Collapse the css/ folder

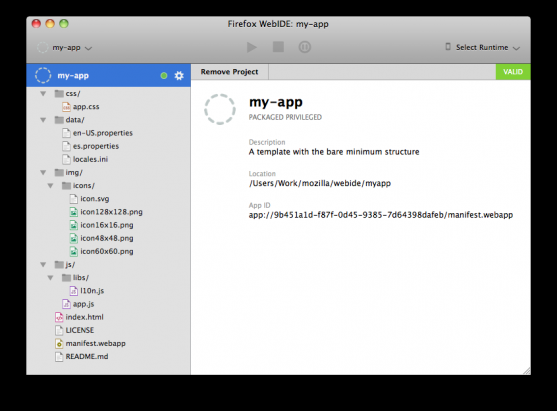click(43, 94)
